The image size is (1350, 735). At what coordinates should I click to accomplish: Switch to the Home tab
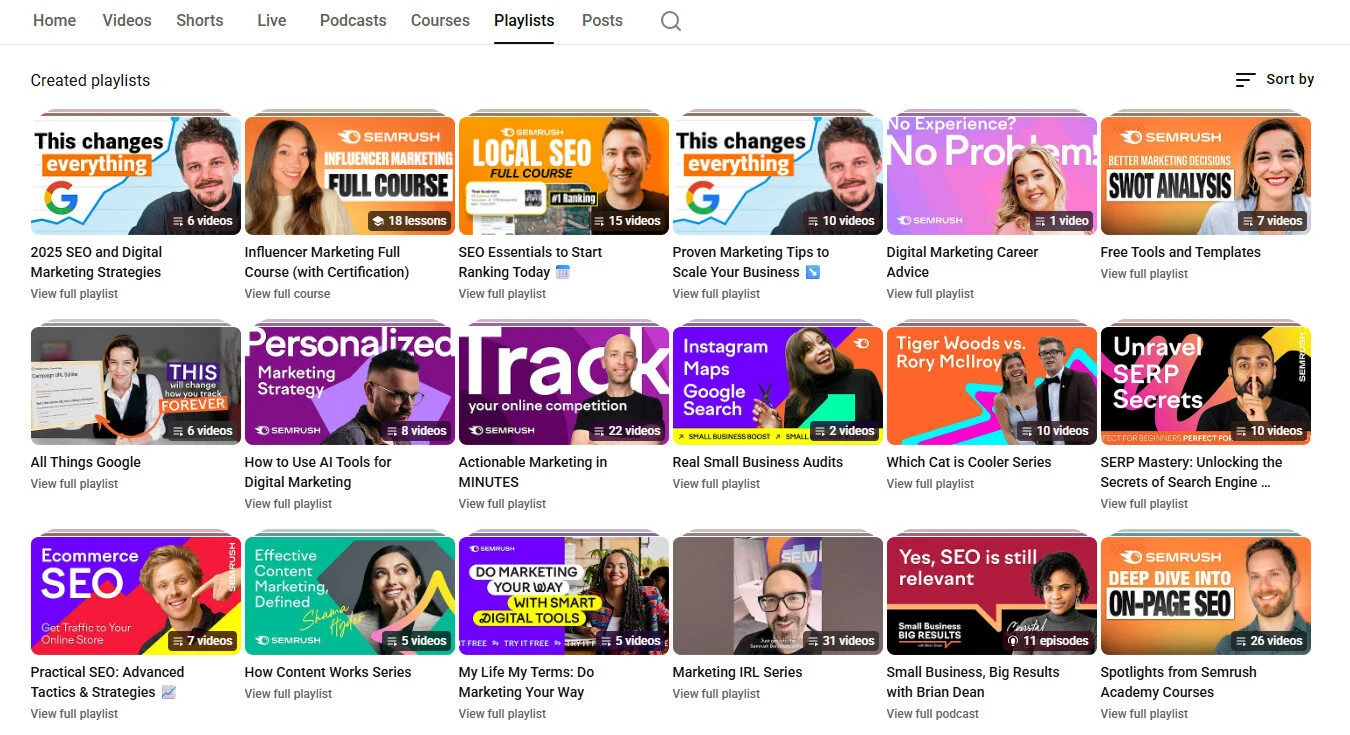coord(54,20)
